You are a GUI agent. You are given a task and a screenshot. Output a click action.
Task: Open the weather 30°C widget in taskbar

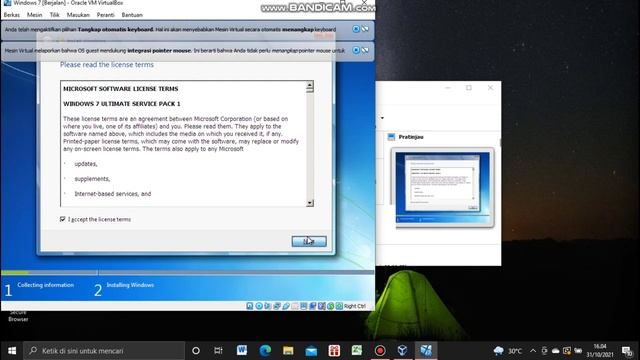[508, 350]
